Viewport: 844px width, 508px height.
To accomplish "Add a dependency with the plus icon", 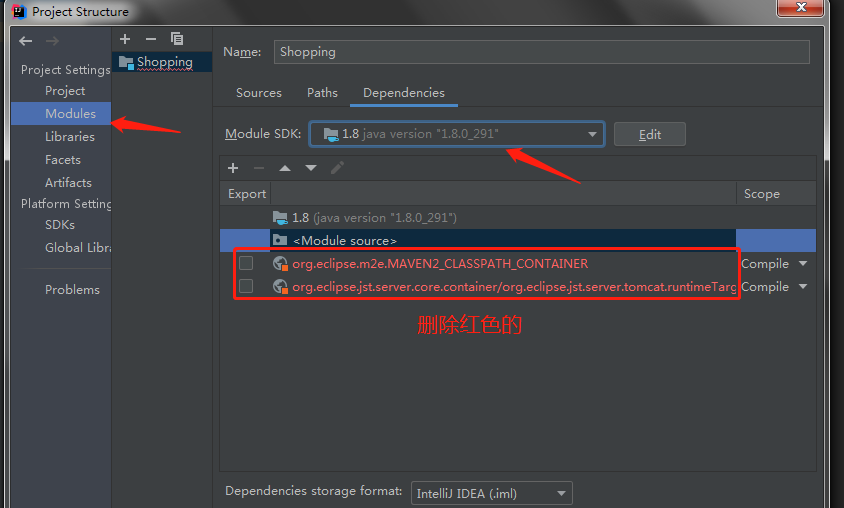I will click(x=233, y=168).
